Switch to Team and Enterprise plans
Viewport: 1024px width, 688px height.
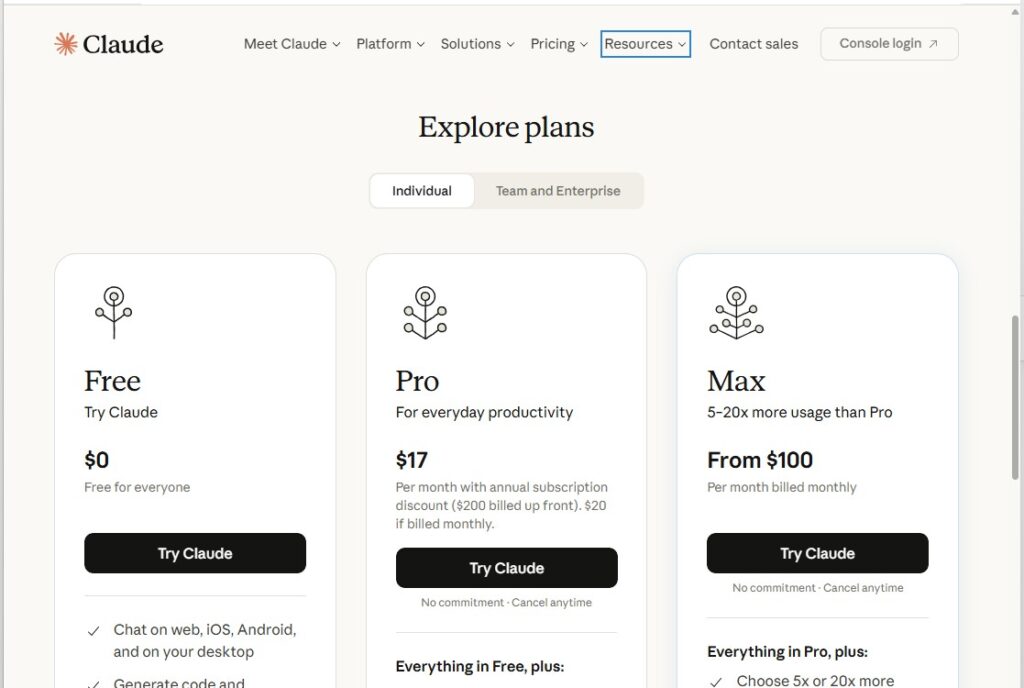[558, 191]
